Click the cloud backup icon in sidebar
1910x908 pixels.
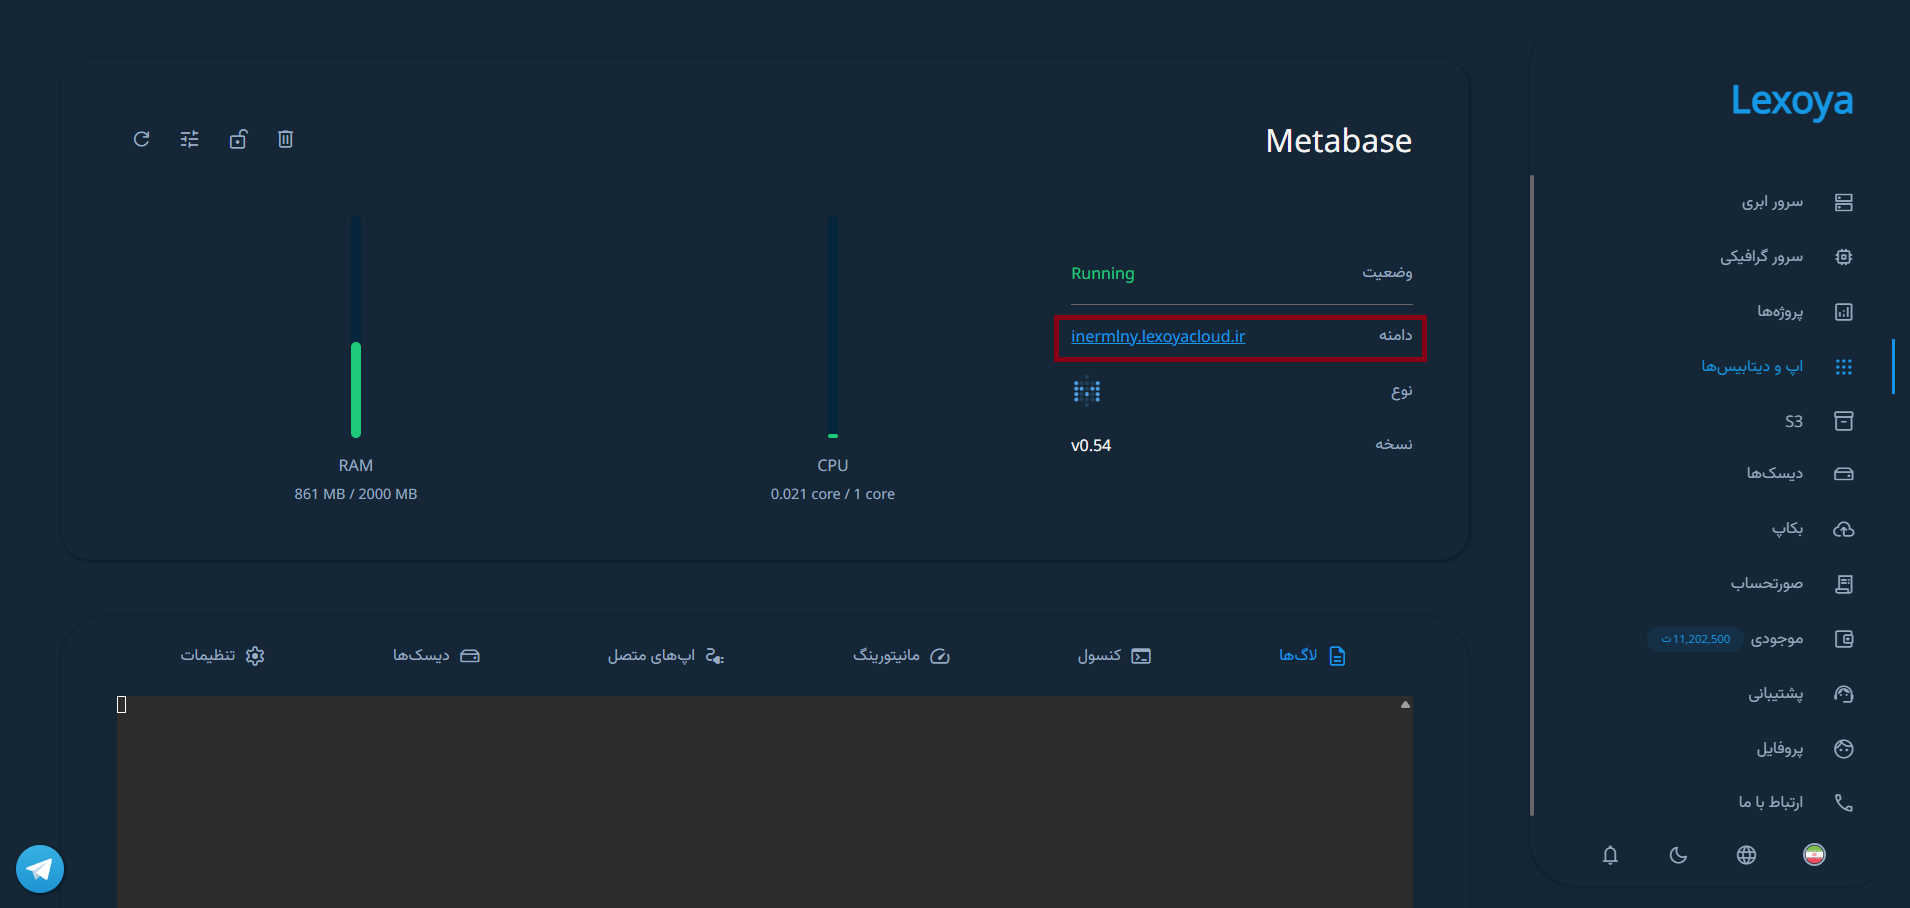click(x=1844, y=529)
